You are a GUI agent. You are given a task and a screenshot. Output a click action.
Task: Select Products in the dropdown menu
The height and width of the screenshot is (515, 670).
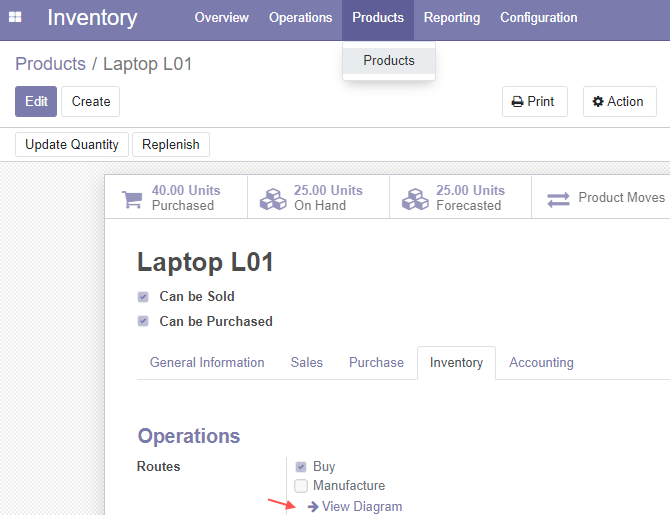pos(389,61)
